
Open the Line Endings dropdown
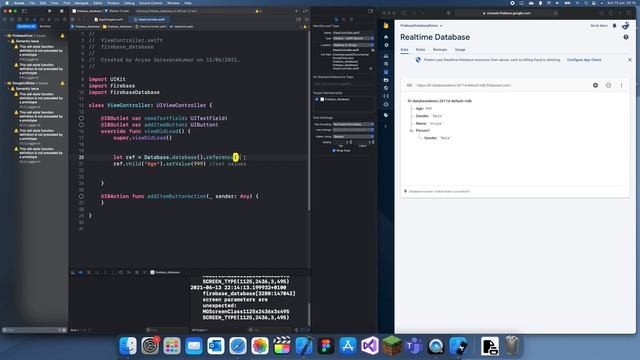(353, 130)
